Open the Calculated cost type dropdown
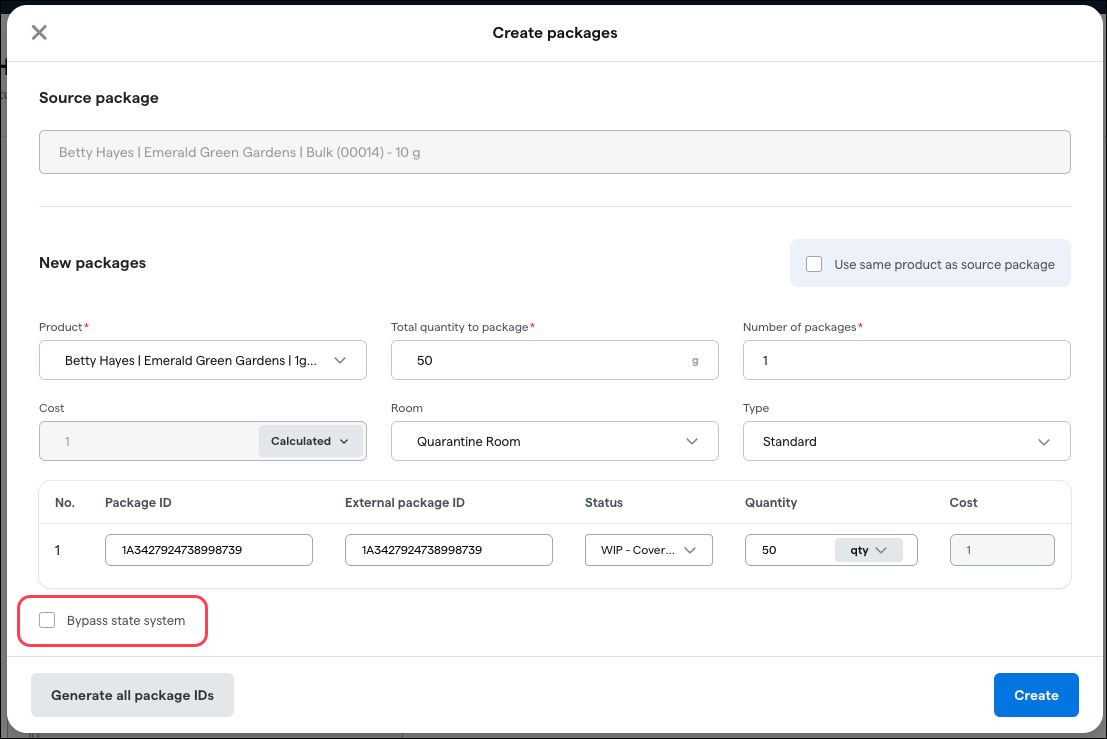1107x739 pixels. point(311,441)
